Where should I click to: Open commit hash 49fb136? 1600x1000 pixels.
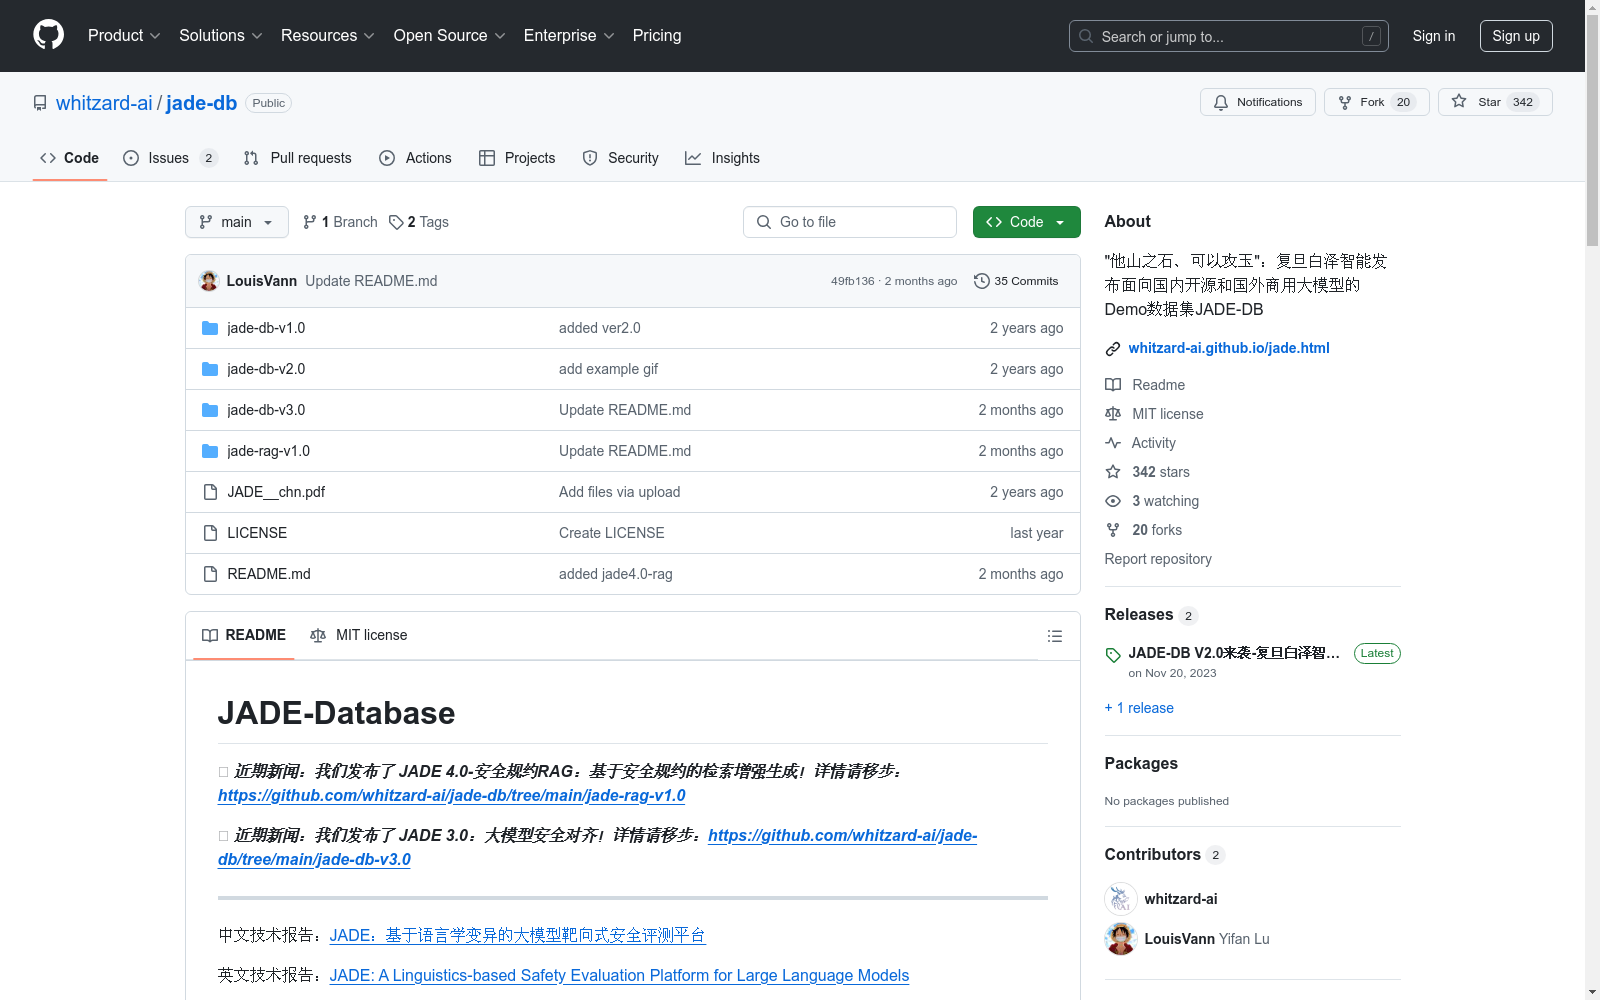[x=853, y=281]
